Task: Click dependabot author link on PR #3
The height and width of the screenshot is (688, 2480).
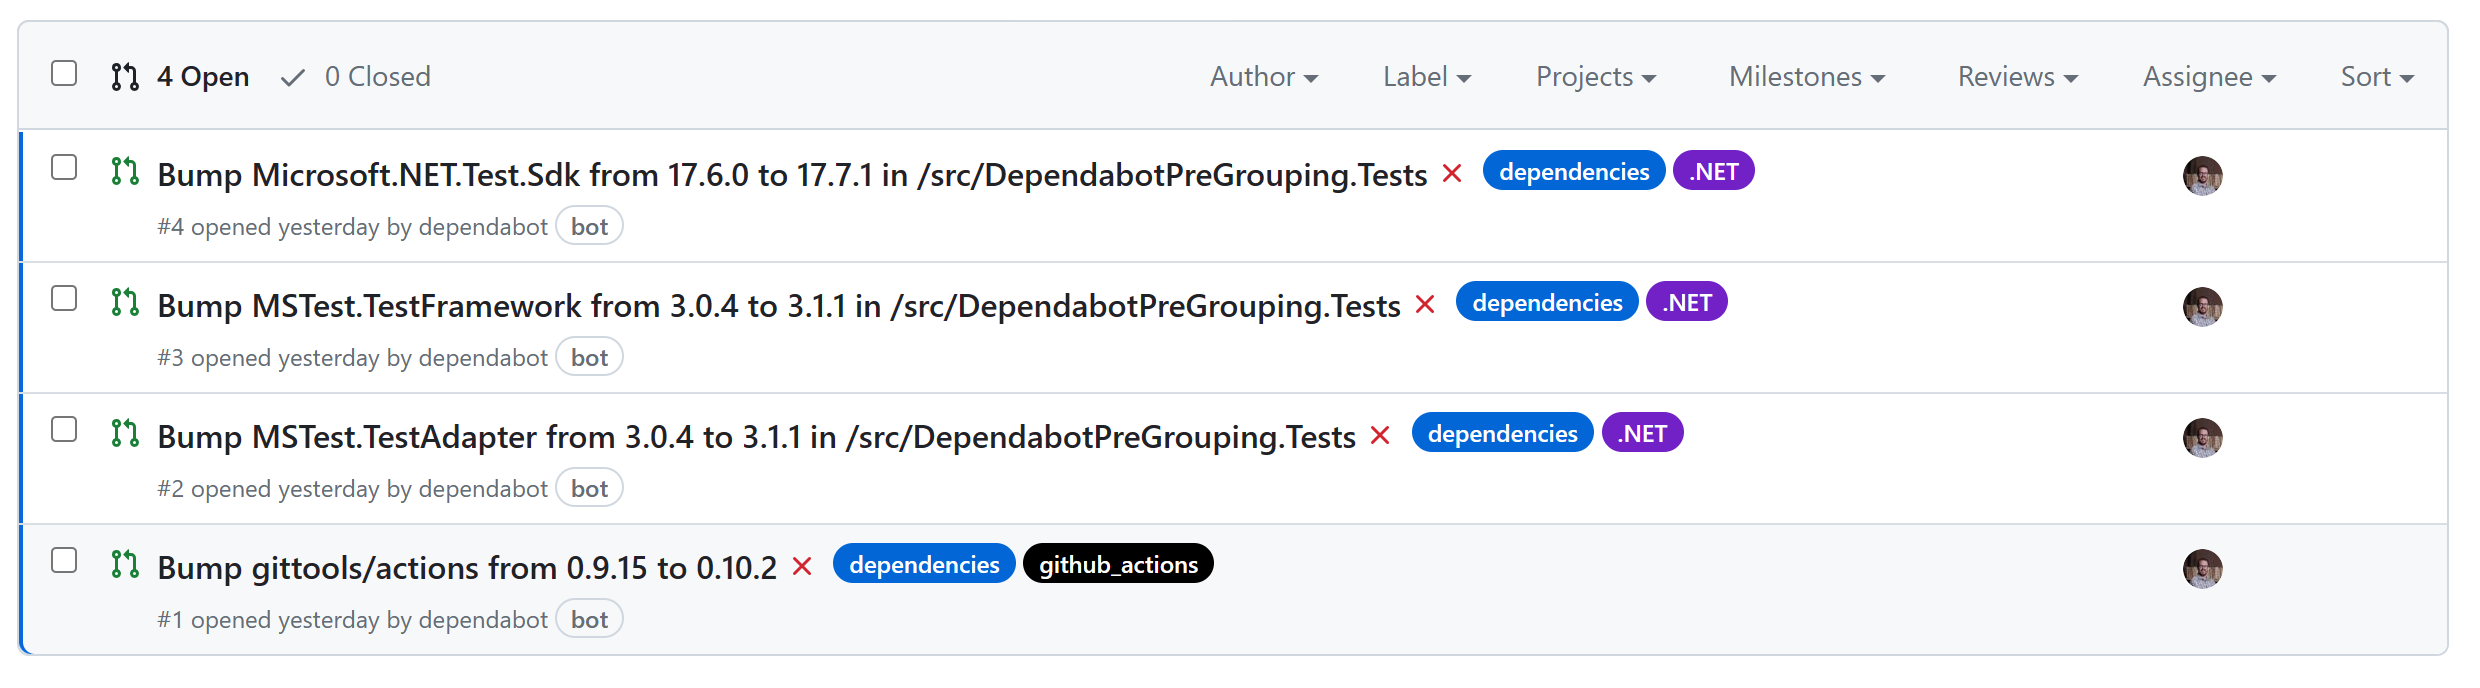Action: coord(483,358)
